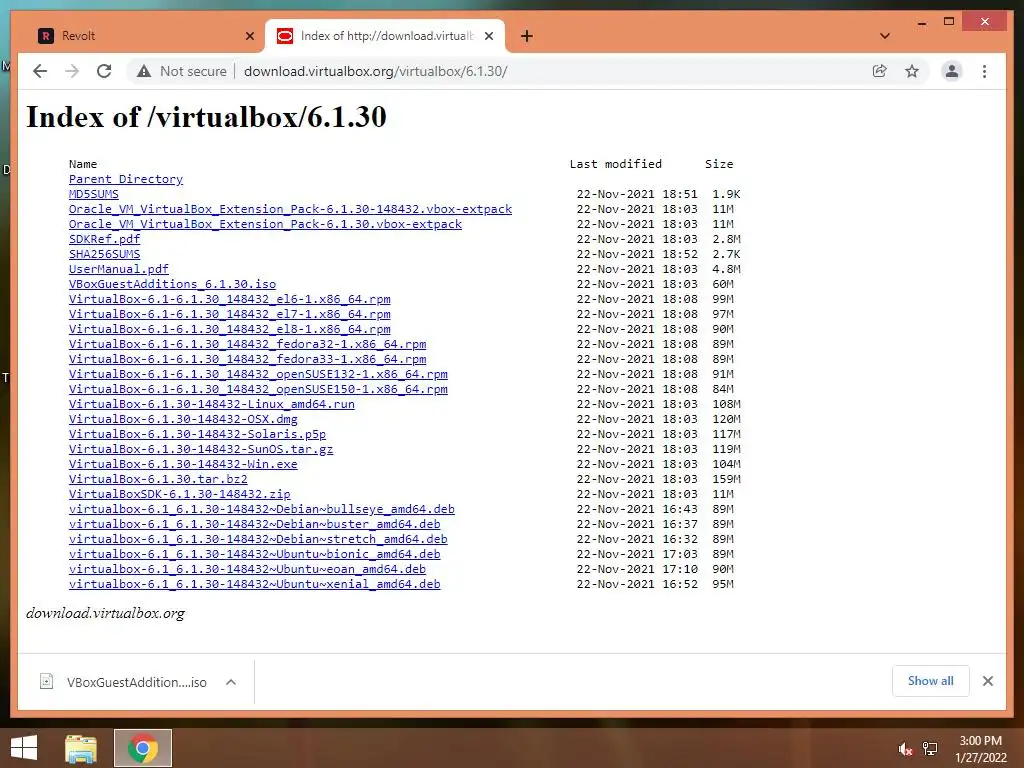Open Chrome's three-dot menu
Viewport: 1024px width, 768px height.
point(984,71)
